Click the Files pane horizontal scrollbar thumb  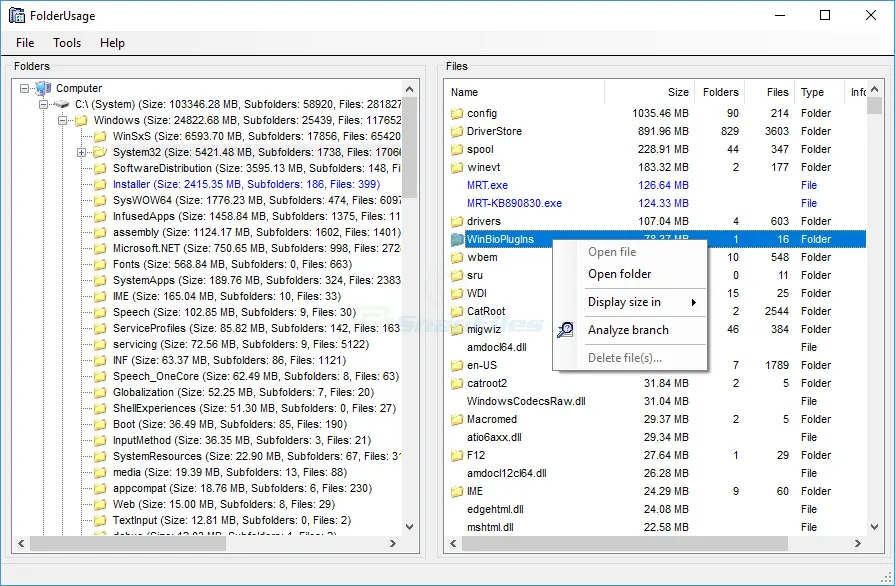[624, 544]
